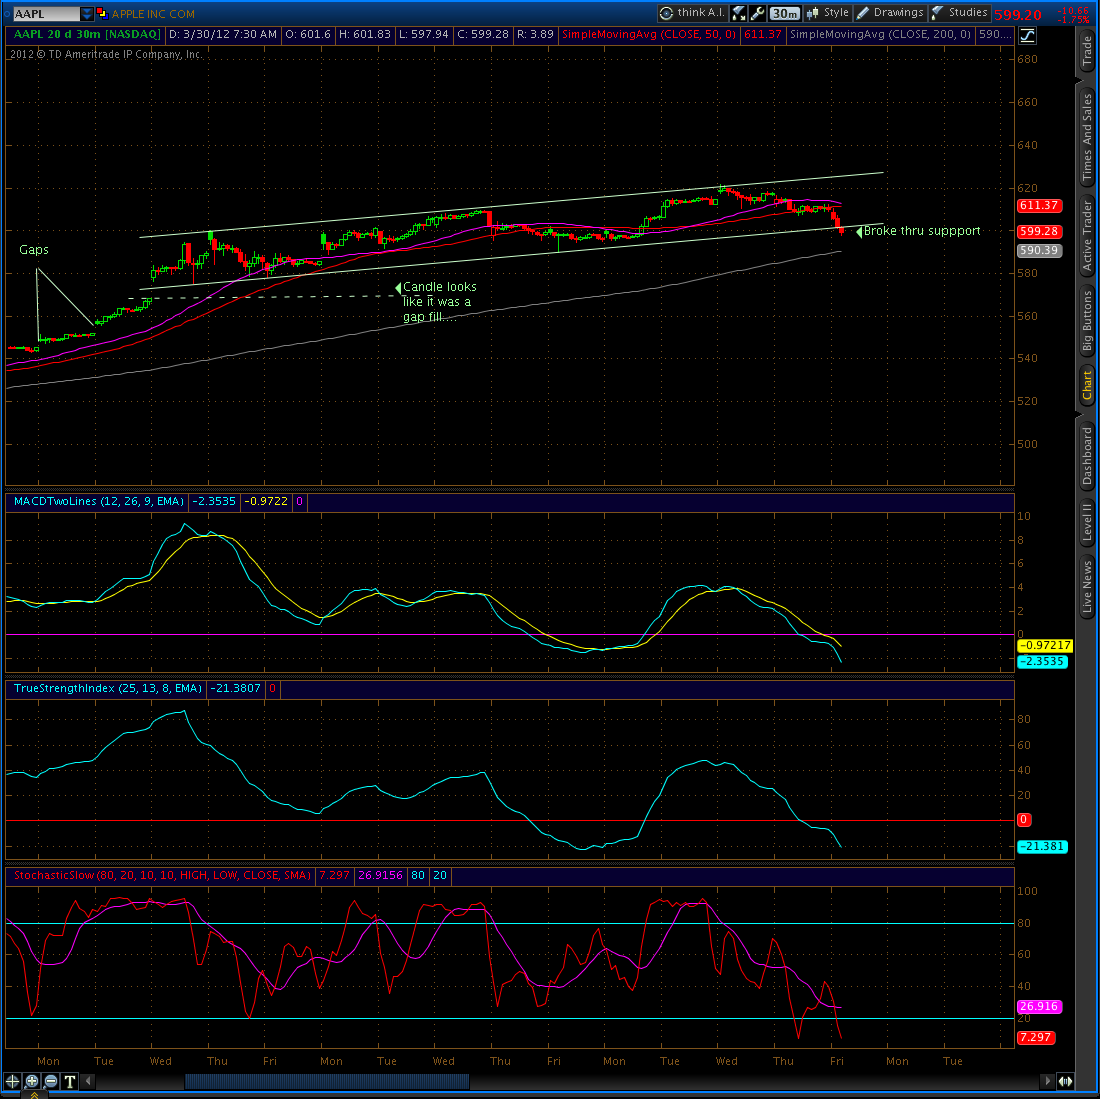Click the price curve icon beside study labels

point(1027,35)
